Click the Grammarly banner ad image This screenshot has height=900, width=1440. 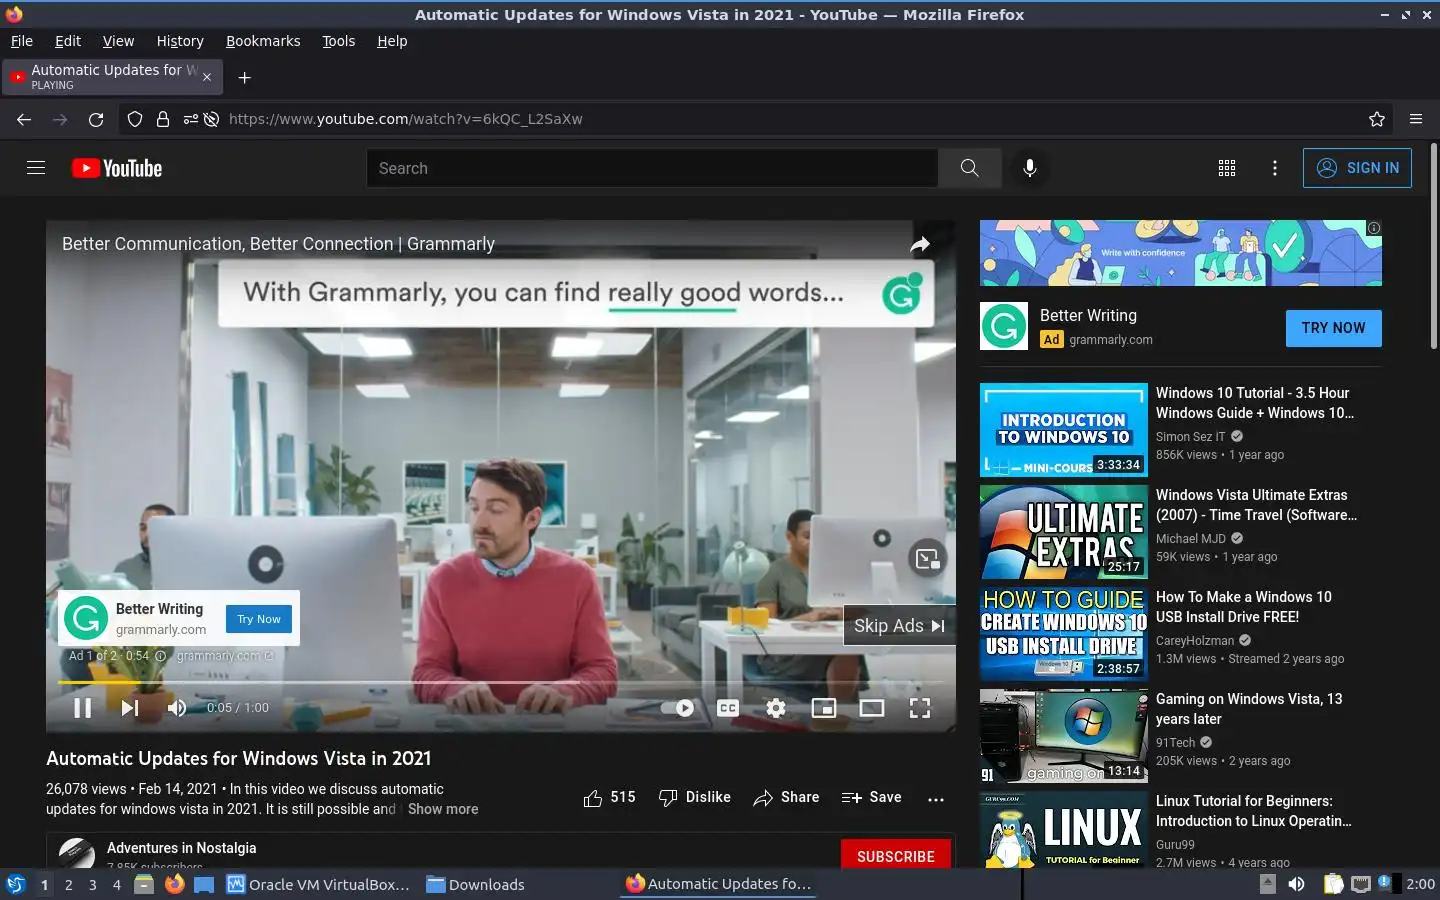click(x=1181, y=253)
